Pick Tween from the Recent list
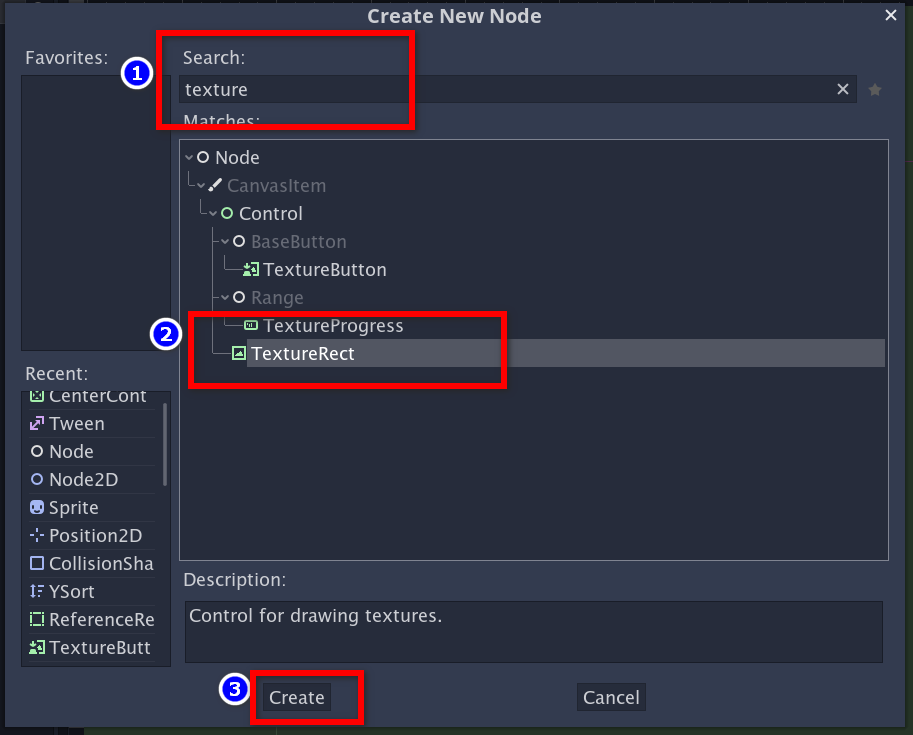913x735 pixels. (92, 423)
